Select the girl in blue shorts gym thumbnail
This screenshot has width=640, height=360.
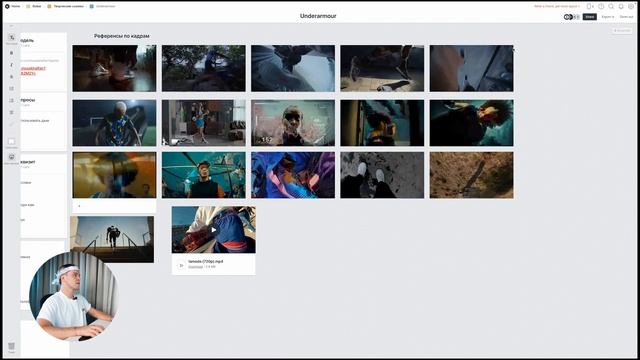click(204, 123)
